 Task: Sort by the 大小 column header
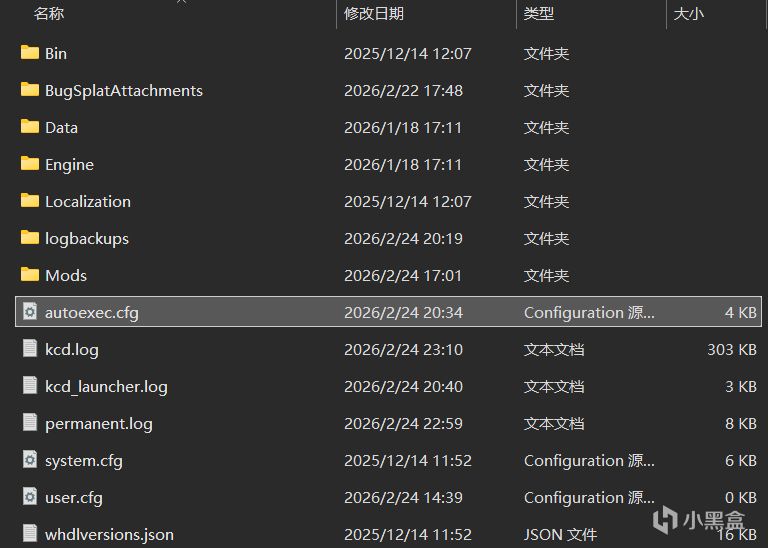point(688,13)
